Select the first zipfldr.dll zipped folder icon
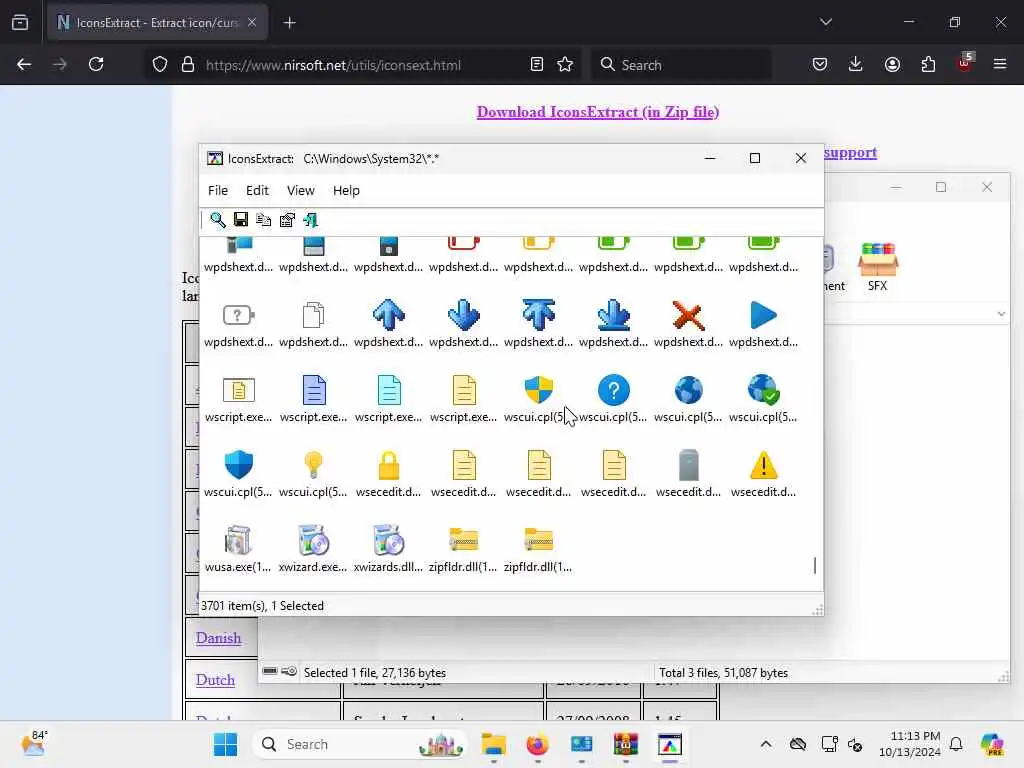1024x768 pixels. pos(464,540)
